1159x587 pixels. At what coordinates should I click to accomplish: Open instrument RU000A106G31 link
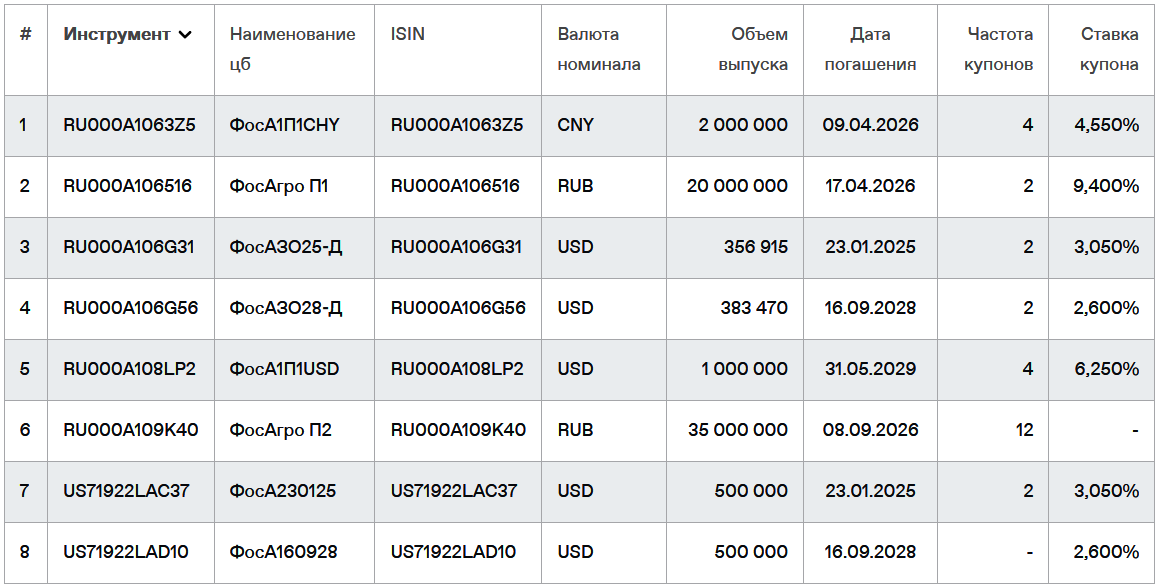(x=129, y=247)
